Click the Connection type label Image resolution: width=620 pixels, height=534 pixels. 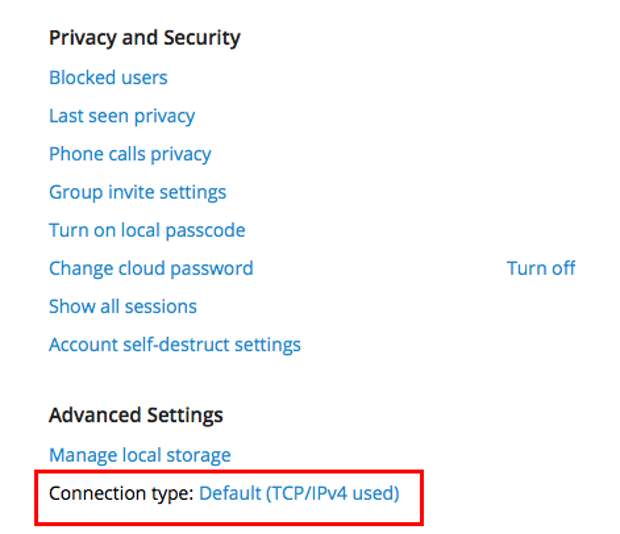click(121, 493)
